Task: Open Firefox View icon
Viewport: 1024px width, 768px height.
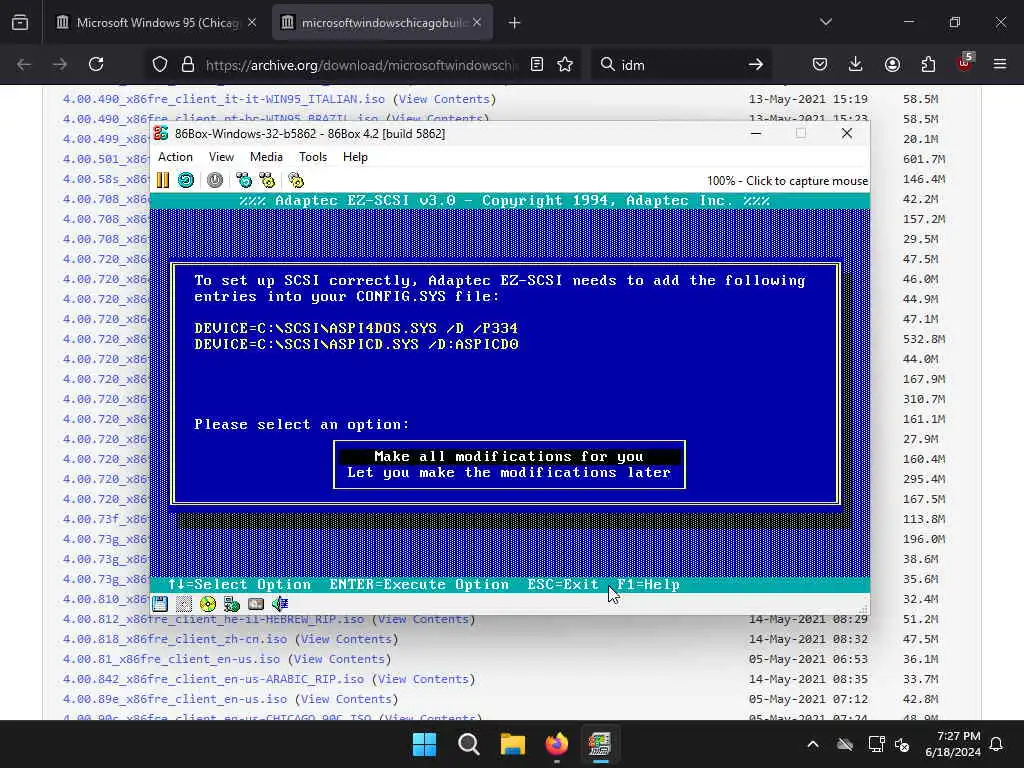Action: (x=20, y=23)
